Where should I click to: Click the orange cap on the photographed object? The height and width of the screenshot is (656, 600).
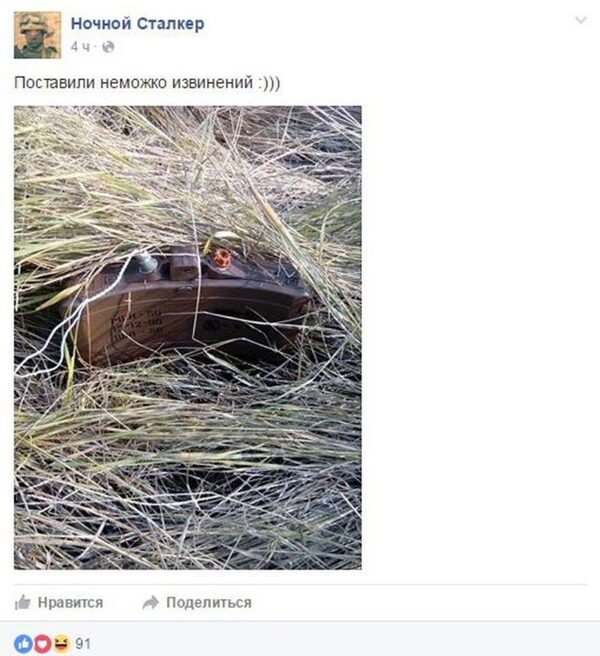pyautogui.click(x=221, y=258)
